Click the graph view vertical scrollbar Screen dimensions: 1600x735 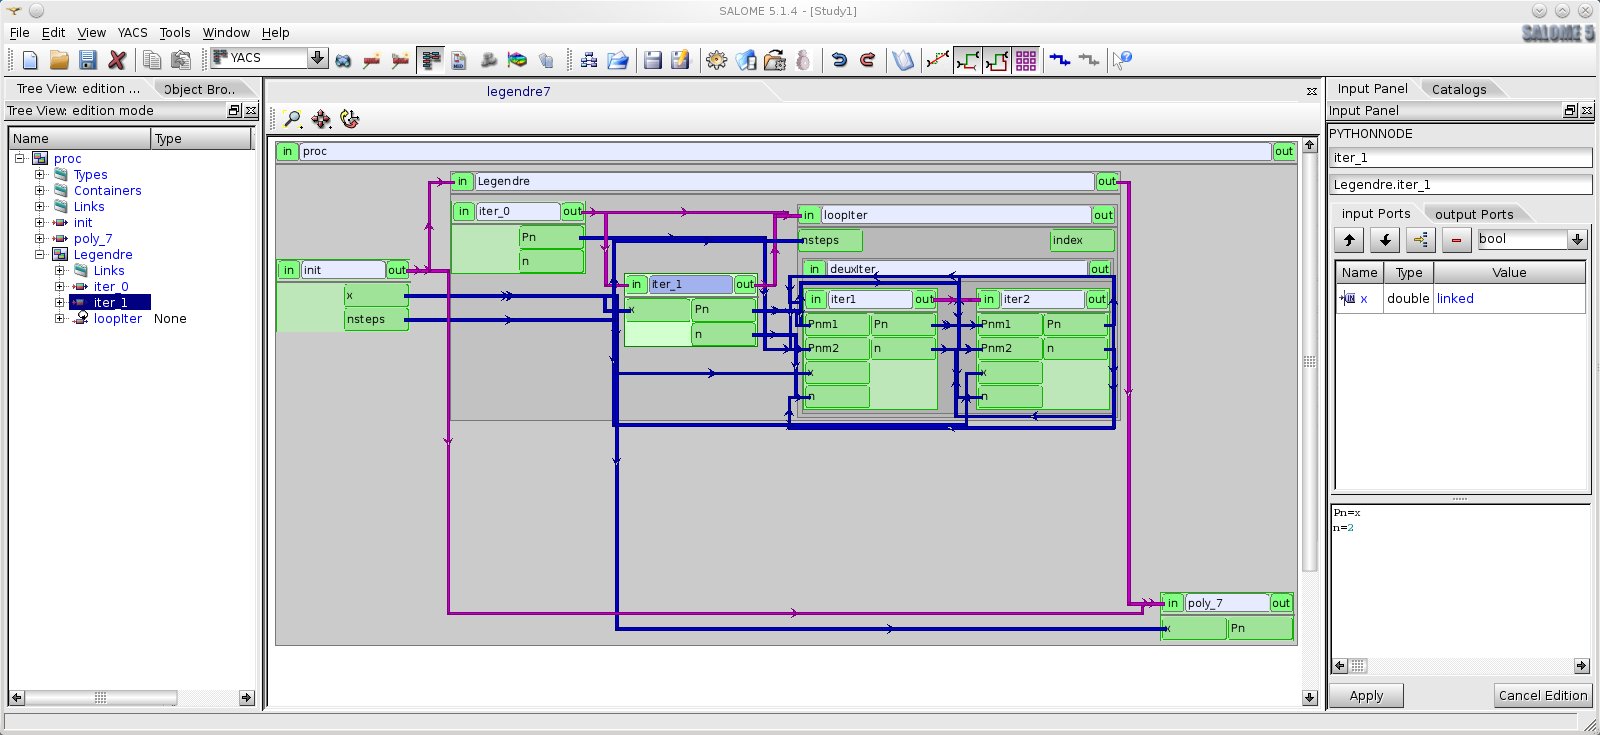pyautogui.click(x=1309, y=362)
